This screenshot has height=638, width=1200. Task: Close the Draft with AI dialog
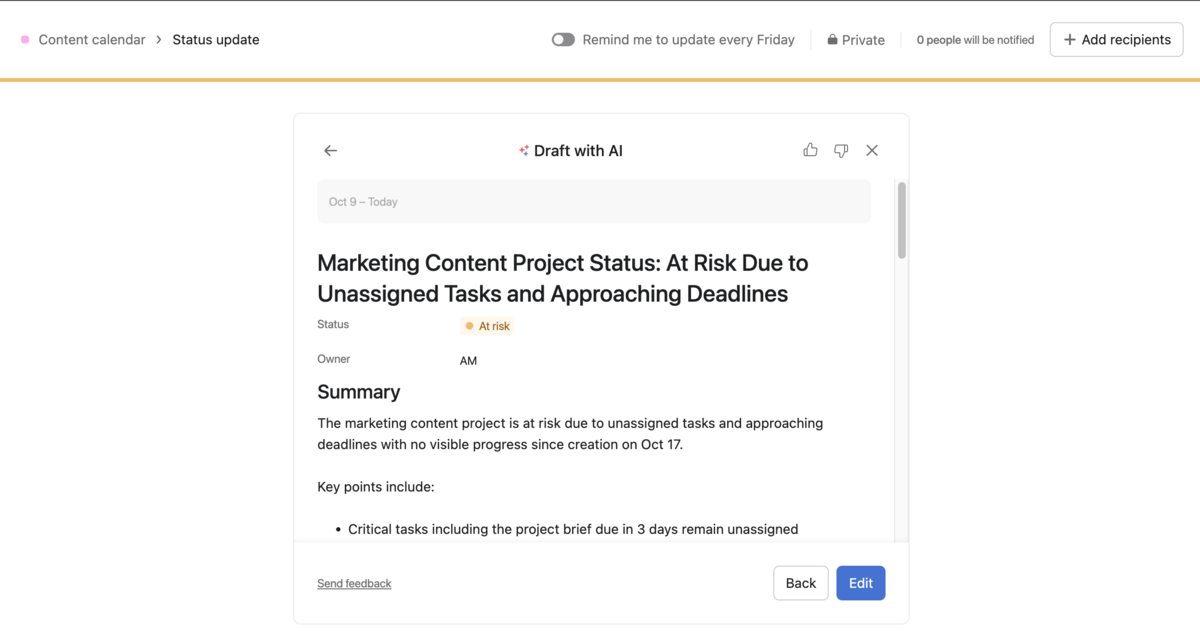click(871, 150)
